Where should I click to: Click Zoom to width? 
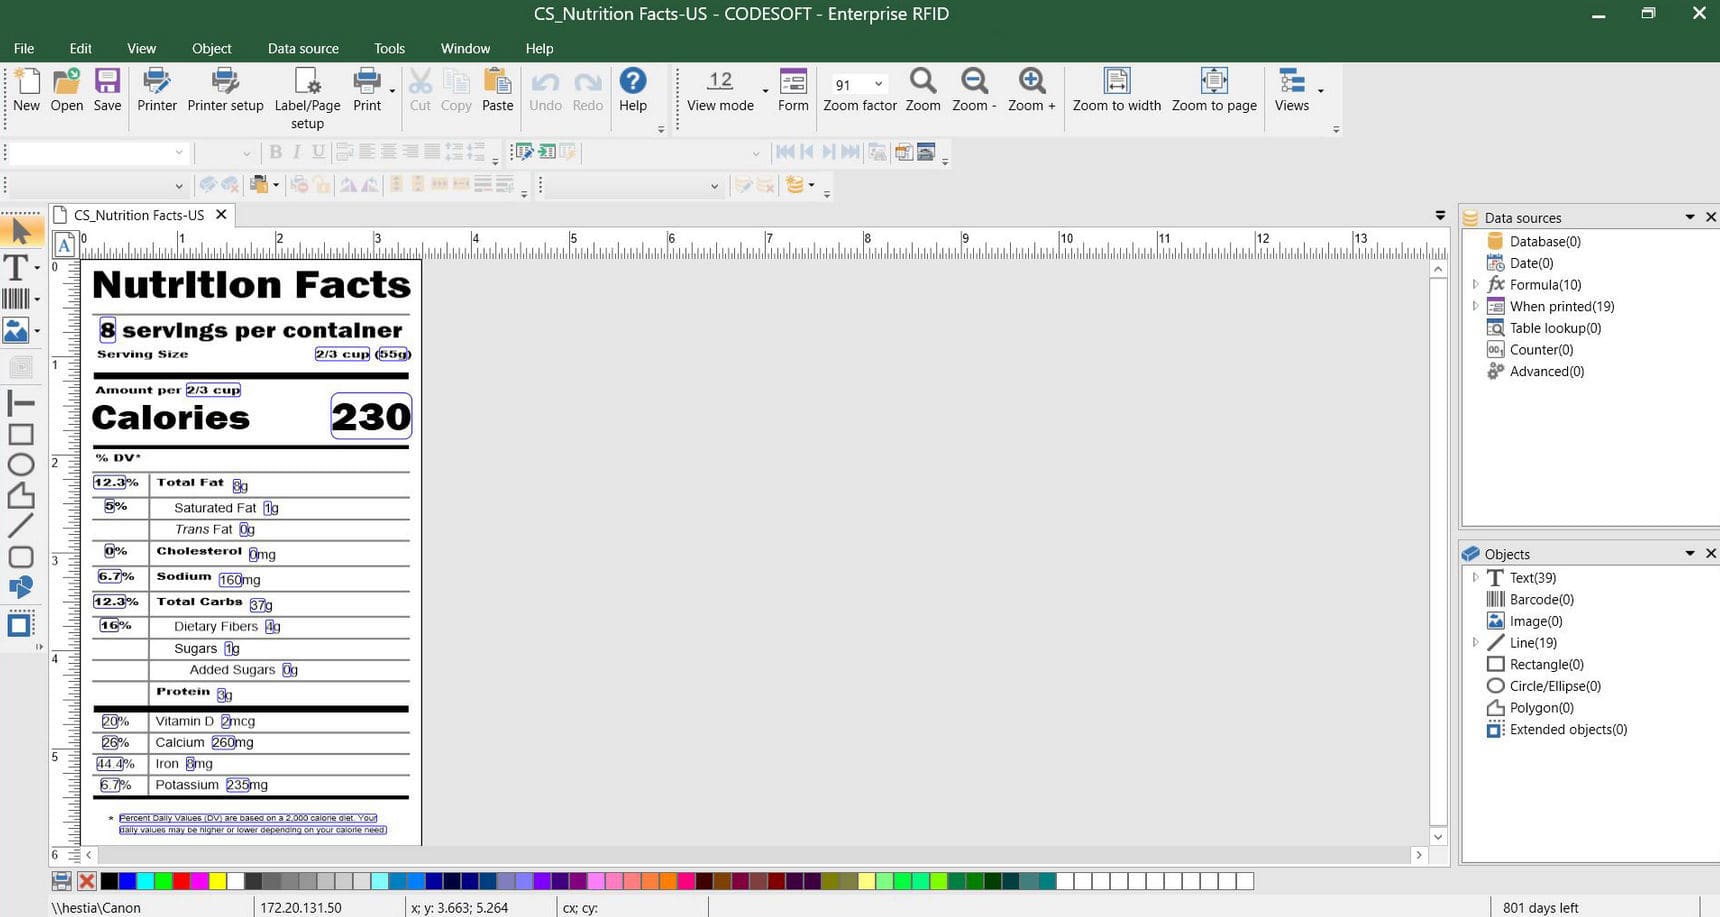coord(1116,90)
